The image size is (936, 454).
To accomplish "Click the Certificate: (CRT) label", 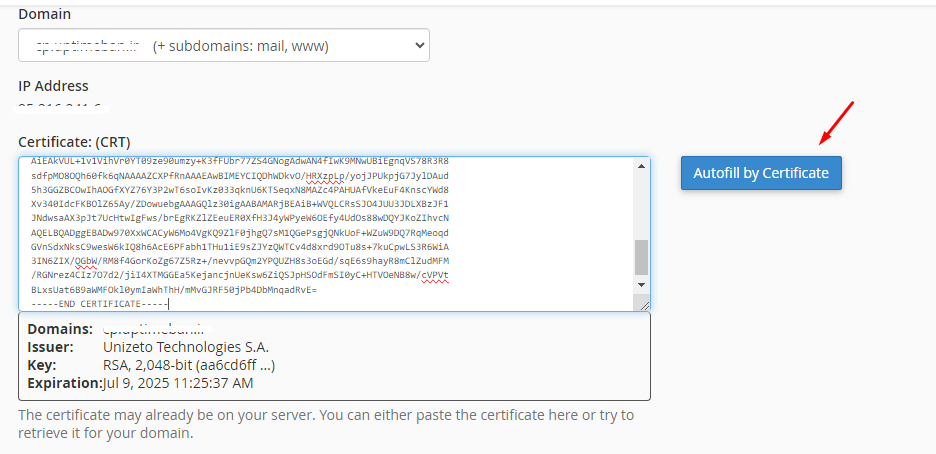I will tap(74, 141).
